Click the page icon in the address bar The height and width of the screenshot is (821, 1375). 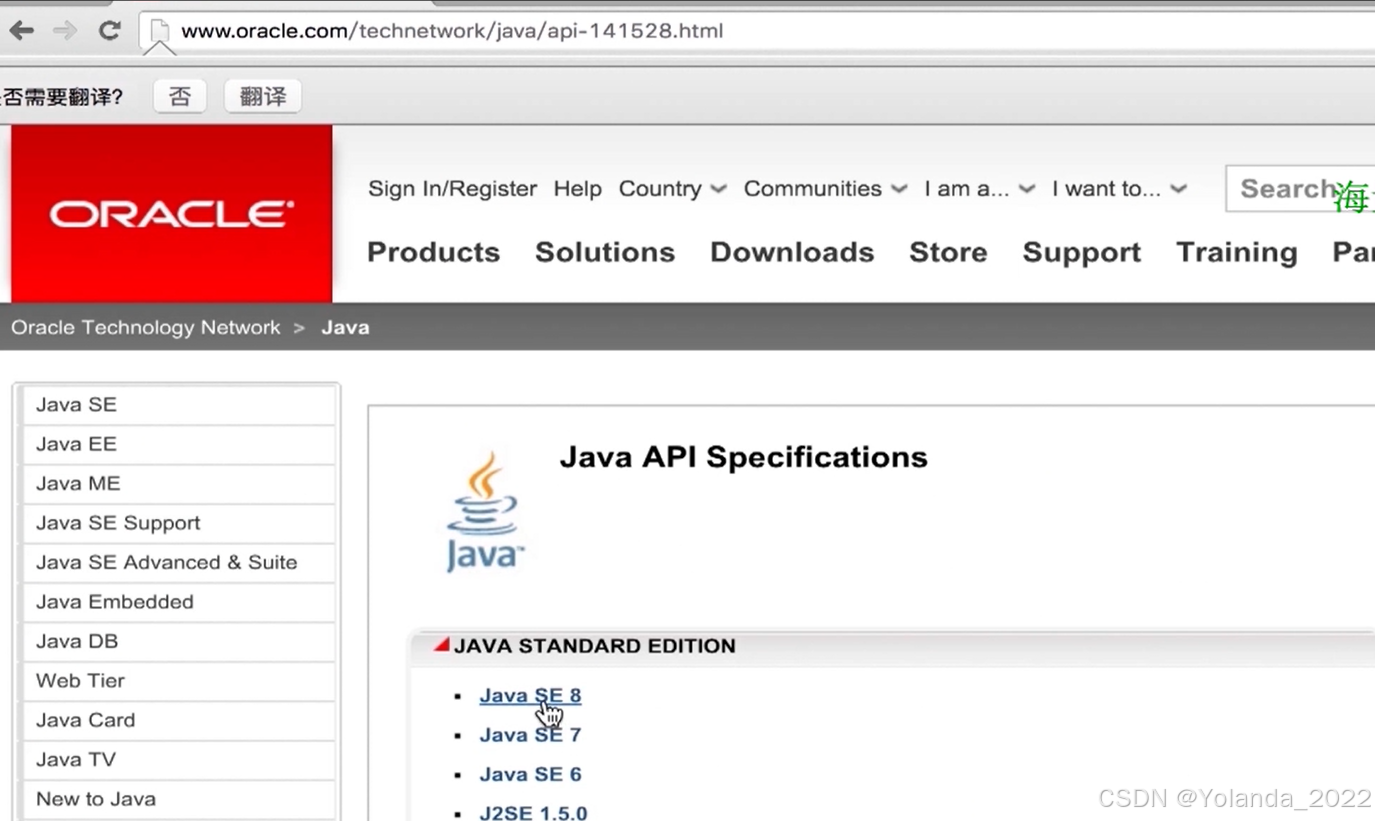(159, 31)
